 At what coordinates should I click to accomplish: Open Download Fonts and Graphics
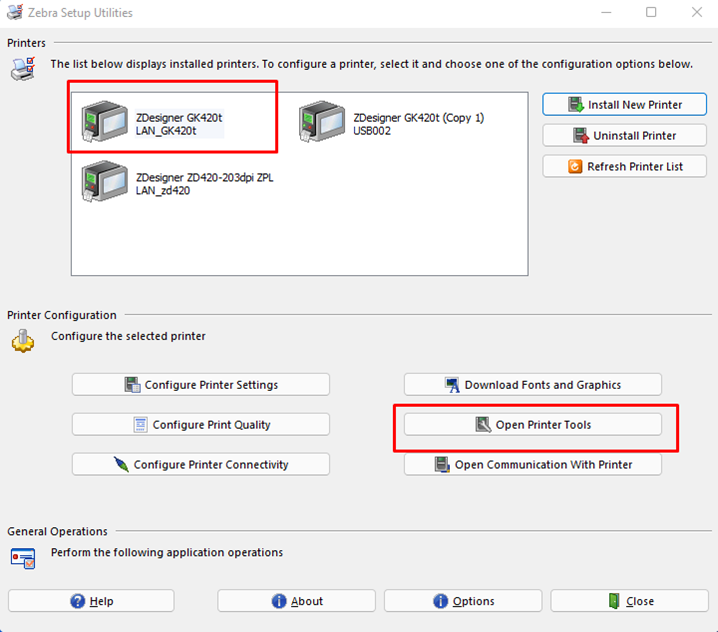pyautogui.click(x=533, y=385)
